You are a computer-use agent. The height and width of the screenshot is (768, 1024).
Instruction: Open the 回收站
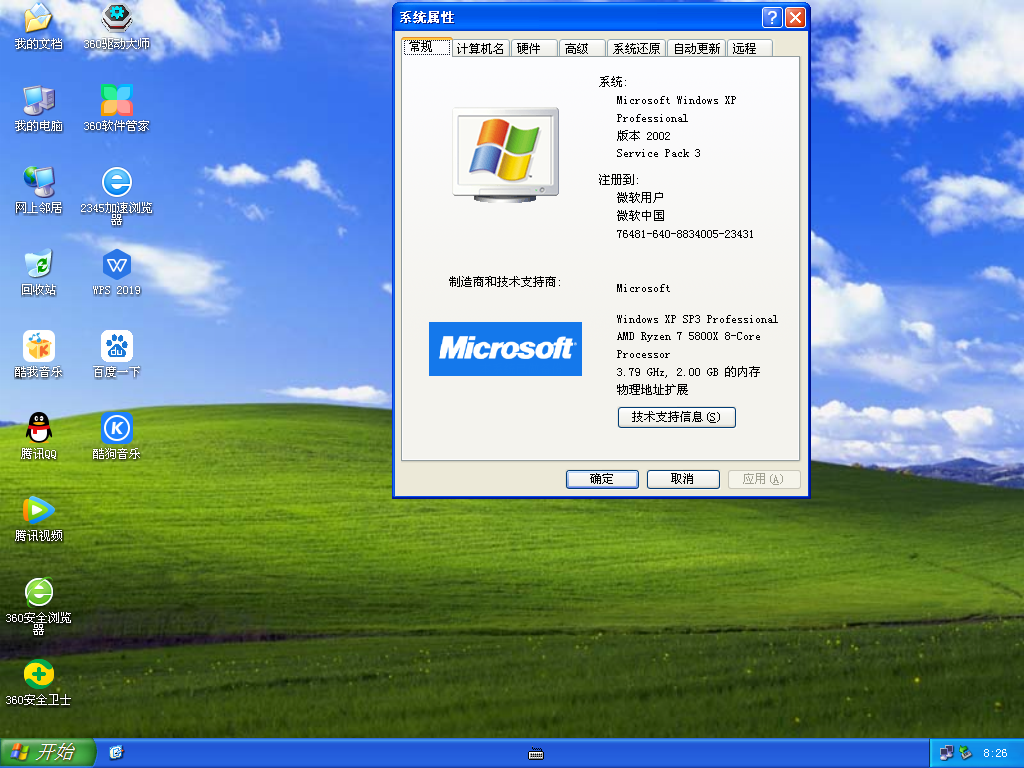coord(37,265)
